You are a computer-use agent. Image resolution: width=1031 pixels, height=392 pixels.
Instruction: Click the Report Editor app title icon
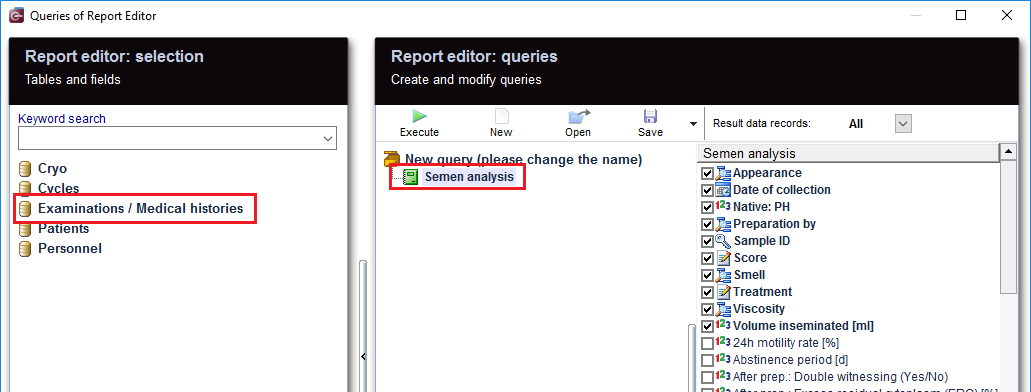(x=16, y=15)
